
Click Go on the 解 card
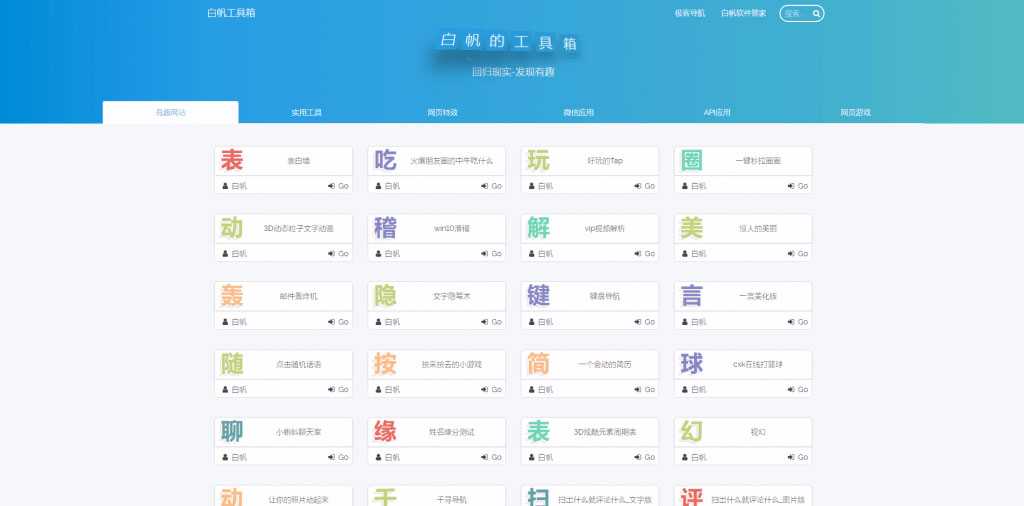[645, 253]
